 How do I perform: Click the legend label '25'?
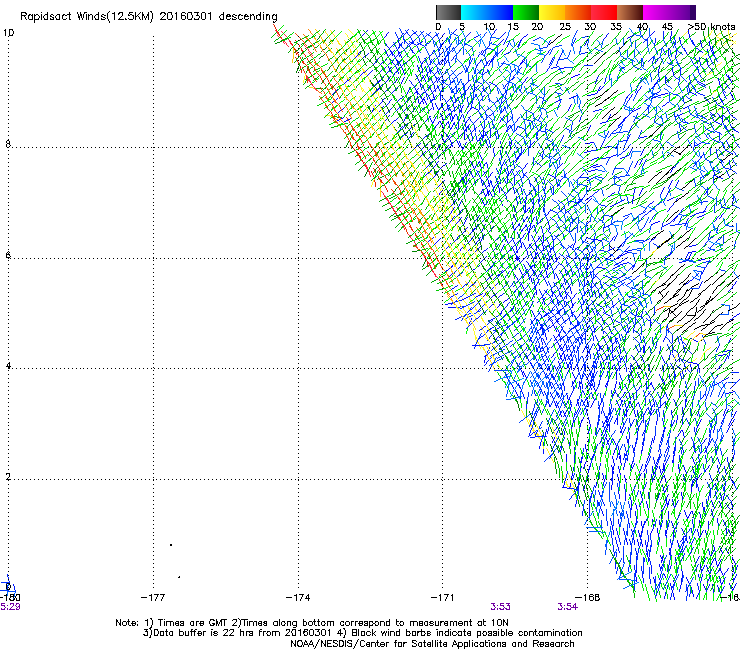565,27
